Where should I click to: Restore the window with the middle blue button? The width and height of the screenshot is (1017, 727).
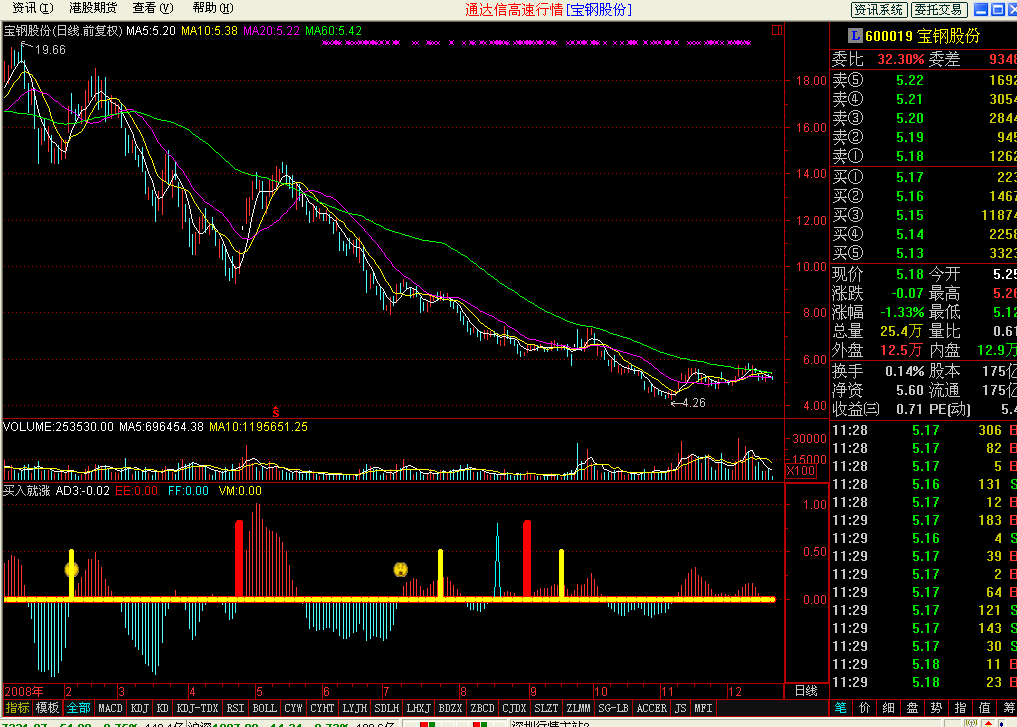coord(997,9)
